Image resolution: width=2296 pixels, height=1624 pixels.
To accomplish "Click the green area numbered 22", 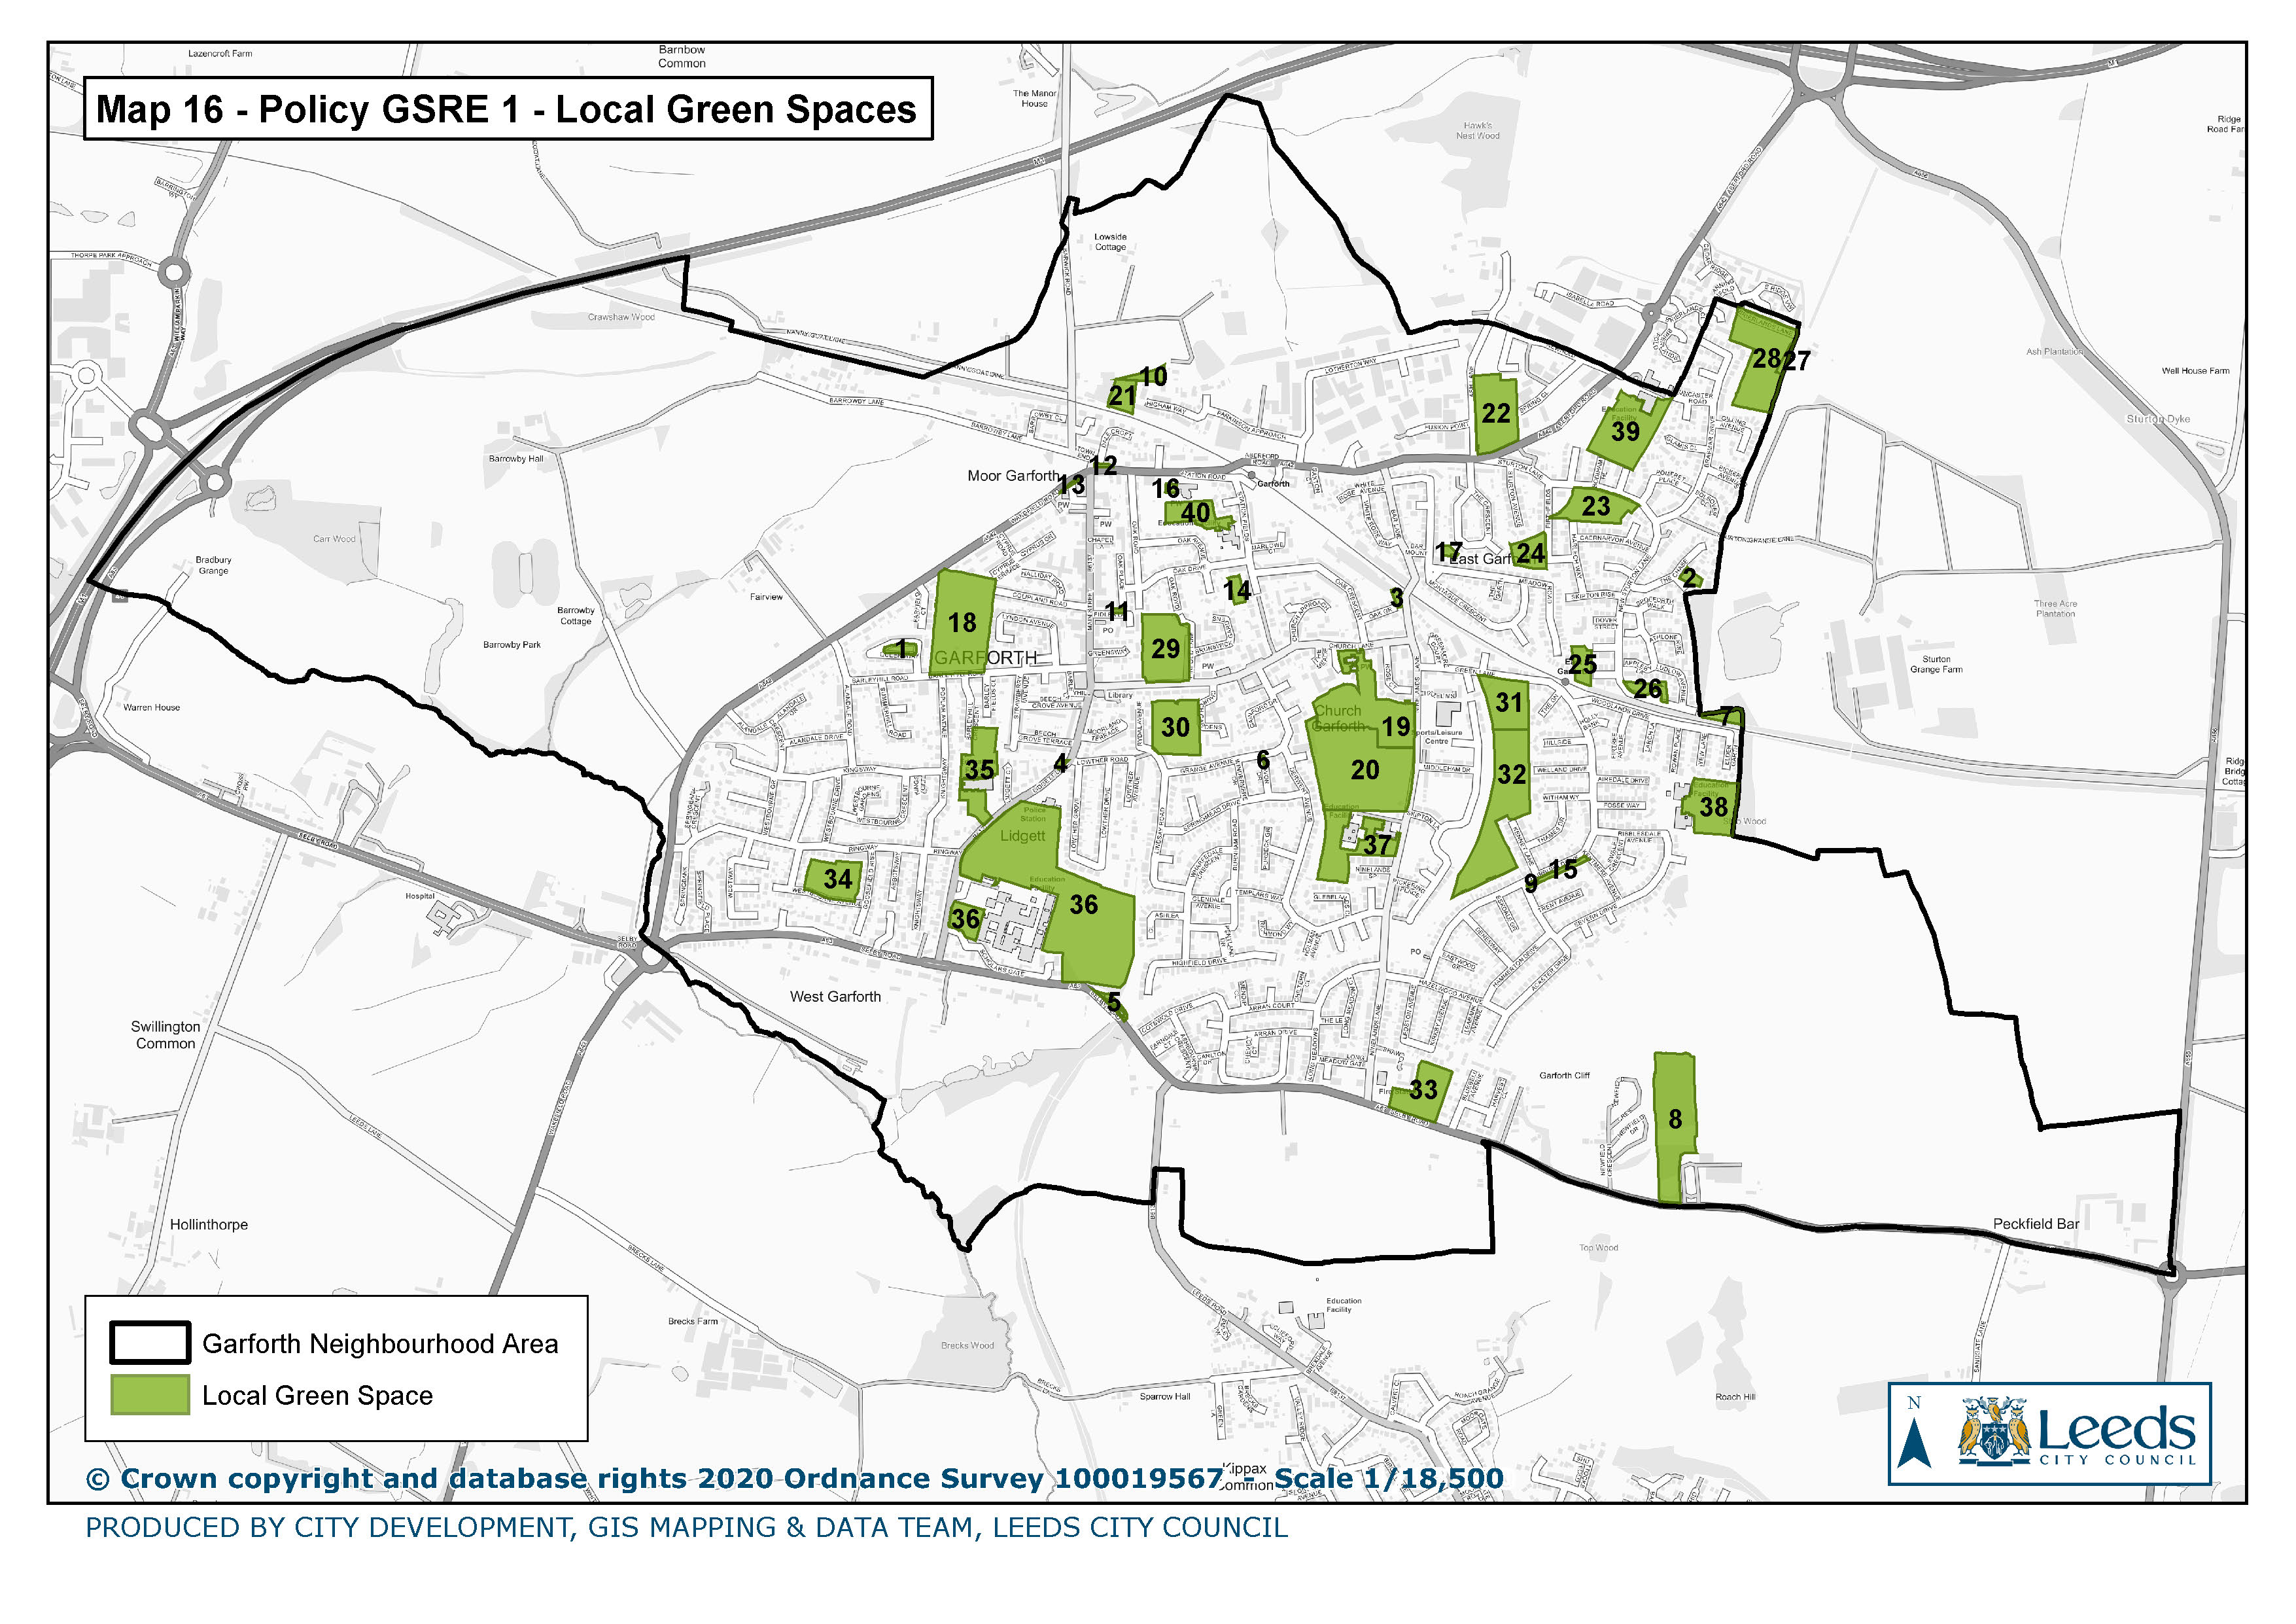I will [1496, 413].
